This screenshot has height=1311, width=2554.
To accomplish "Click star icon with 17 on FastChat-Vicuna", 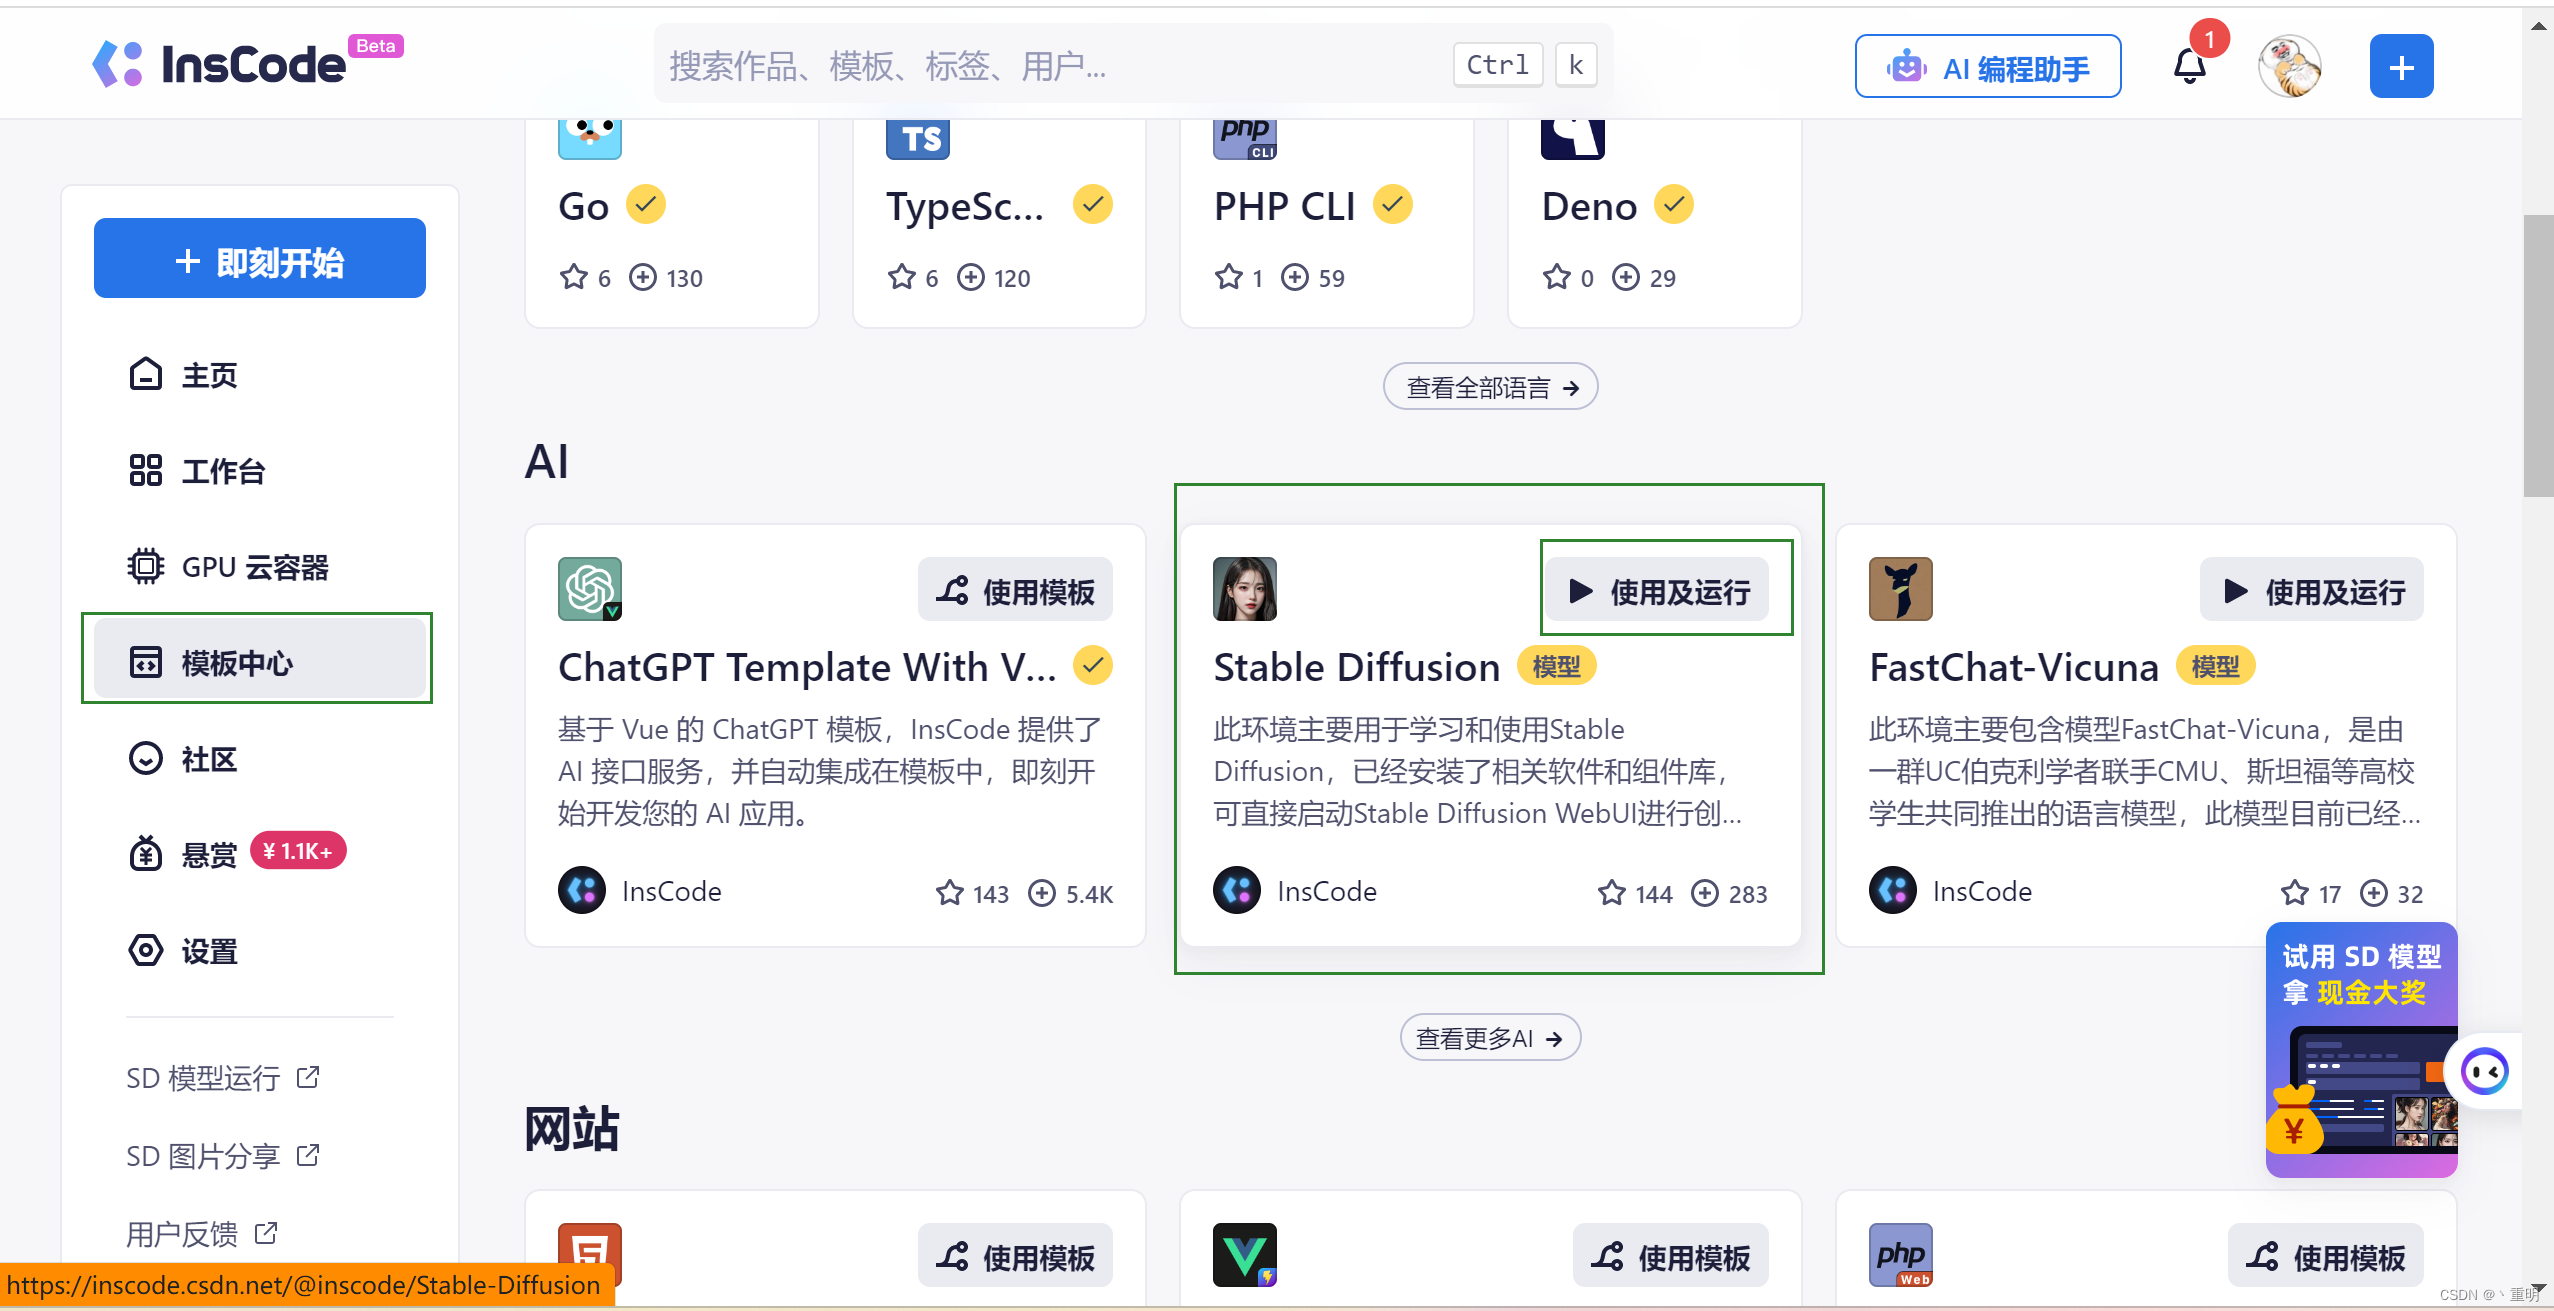I will pyautogui.click(x=2294, y=893).
